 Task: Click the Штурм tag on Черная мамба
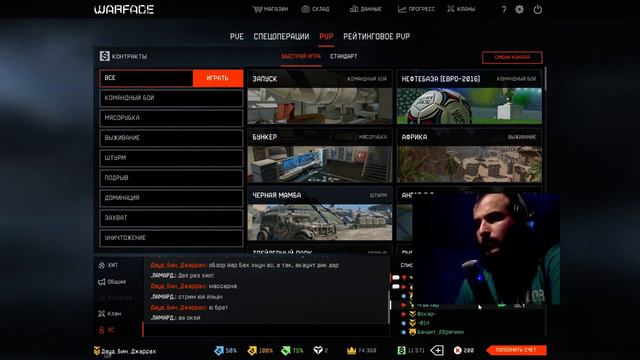click(378, 196)
